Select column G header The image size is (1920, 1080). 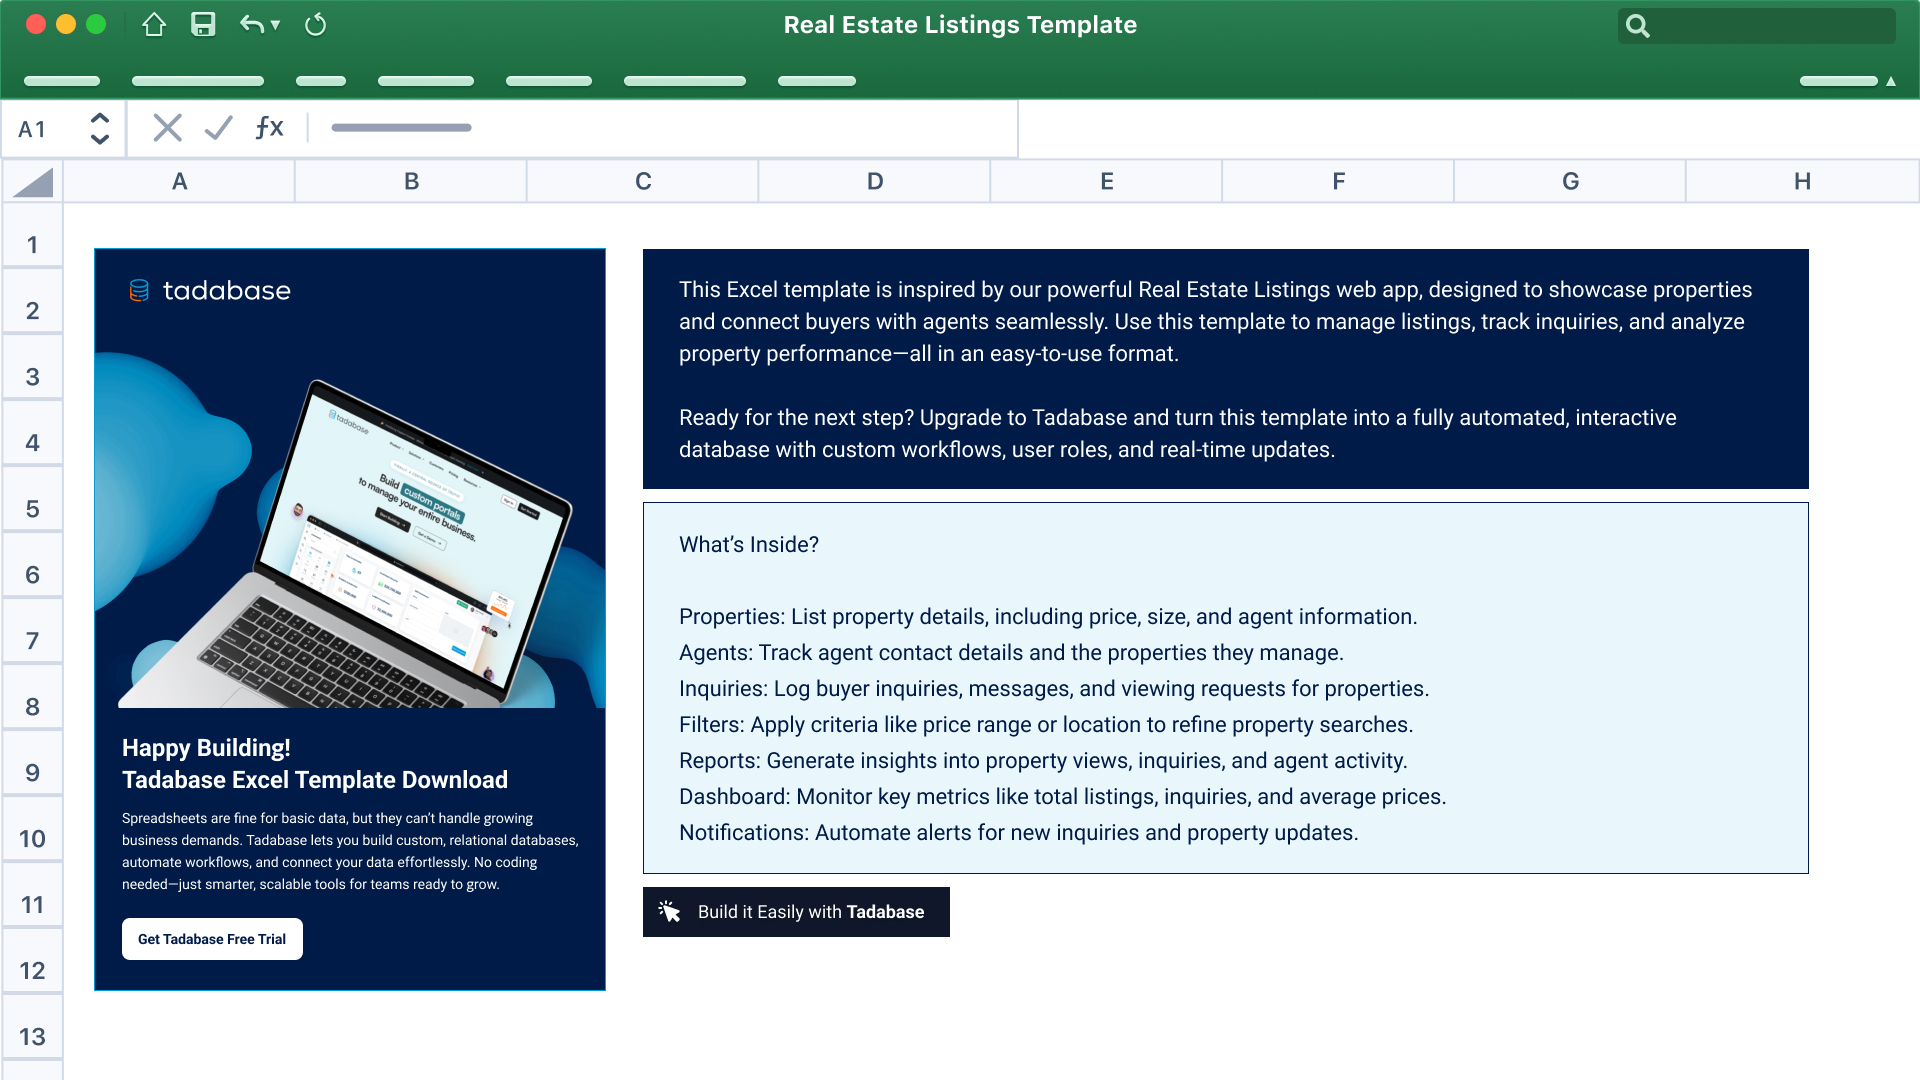1571,182
